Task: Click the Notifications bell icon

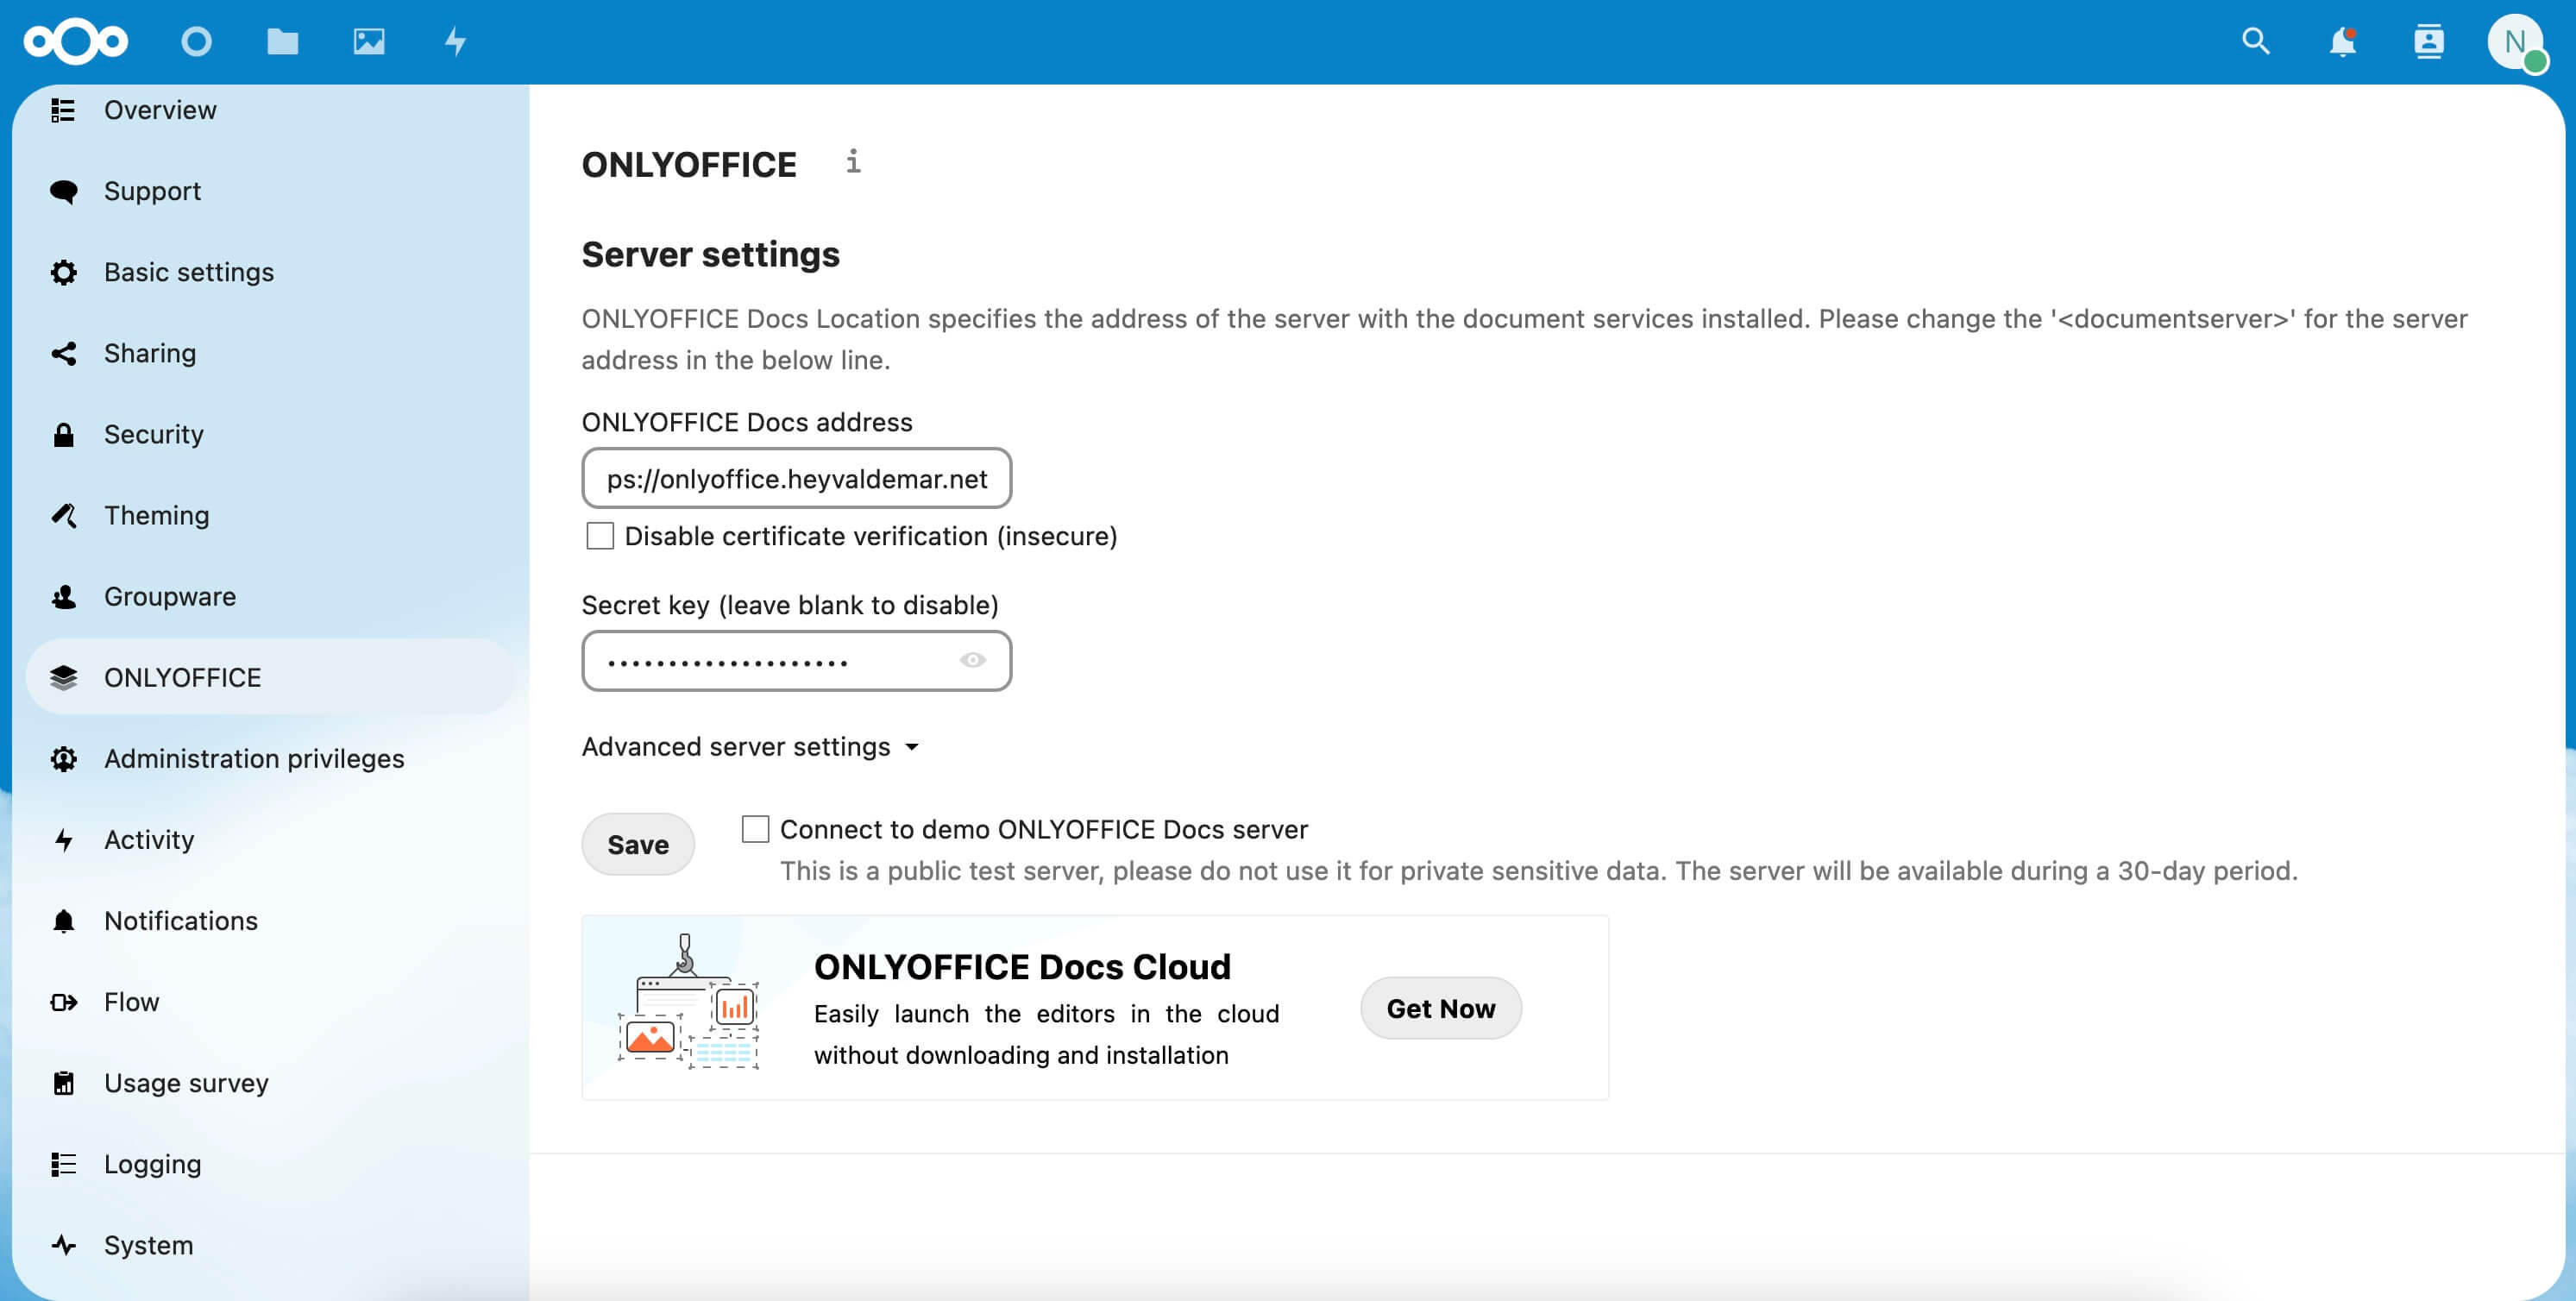Action: click(x=2340, y=41)
